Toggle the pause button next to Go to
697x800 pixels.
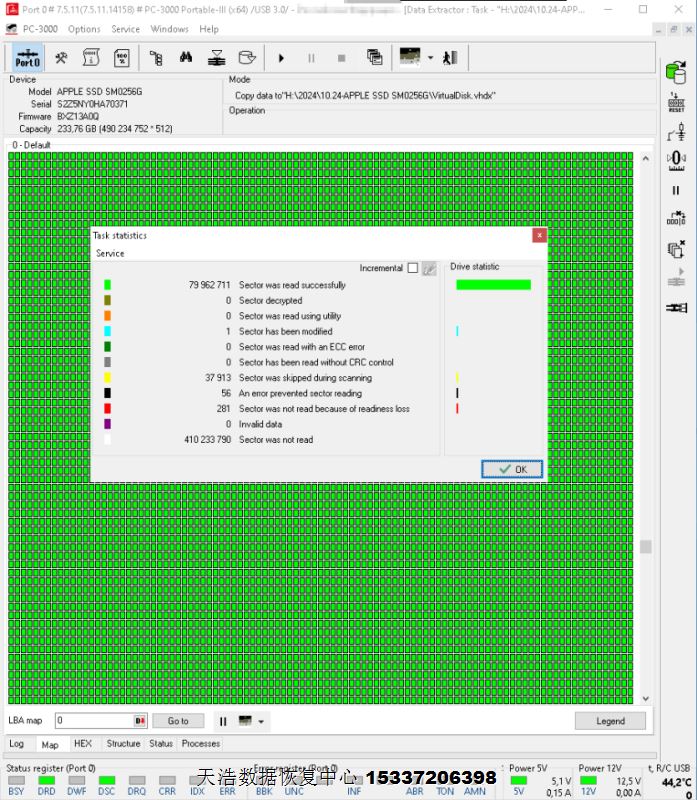click(223, 721)
